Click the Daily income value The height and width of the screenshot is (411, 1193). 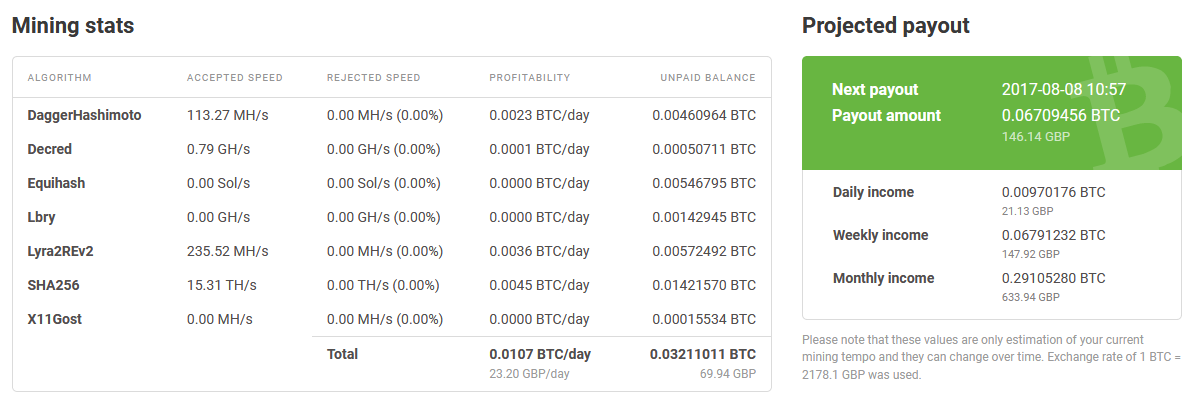(1054, 193)
